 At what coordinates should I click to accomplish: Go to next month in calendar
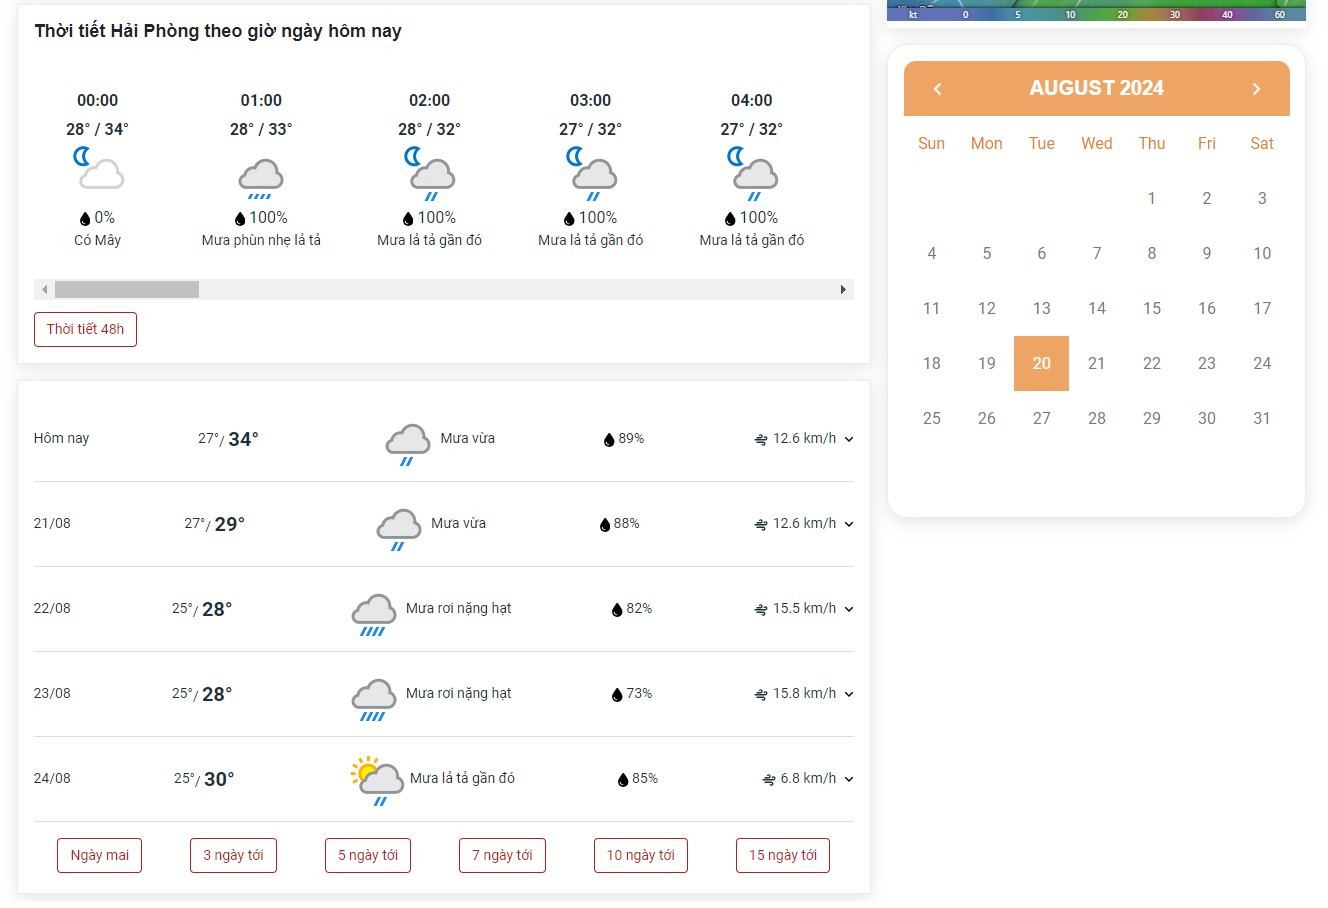pyautogui.click(x=1256, y=89)
